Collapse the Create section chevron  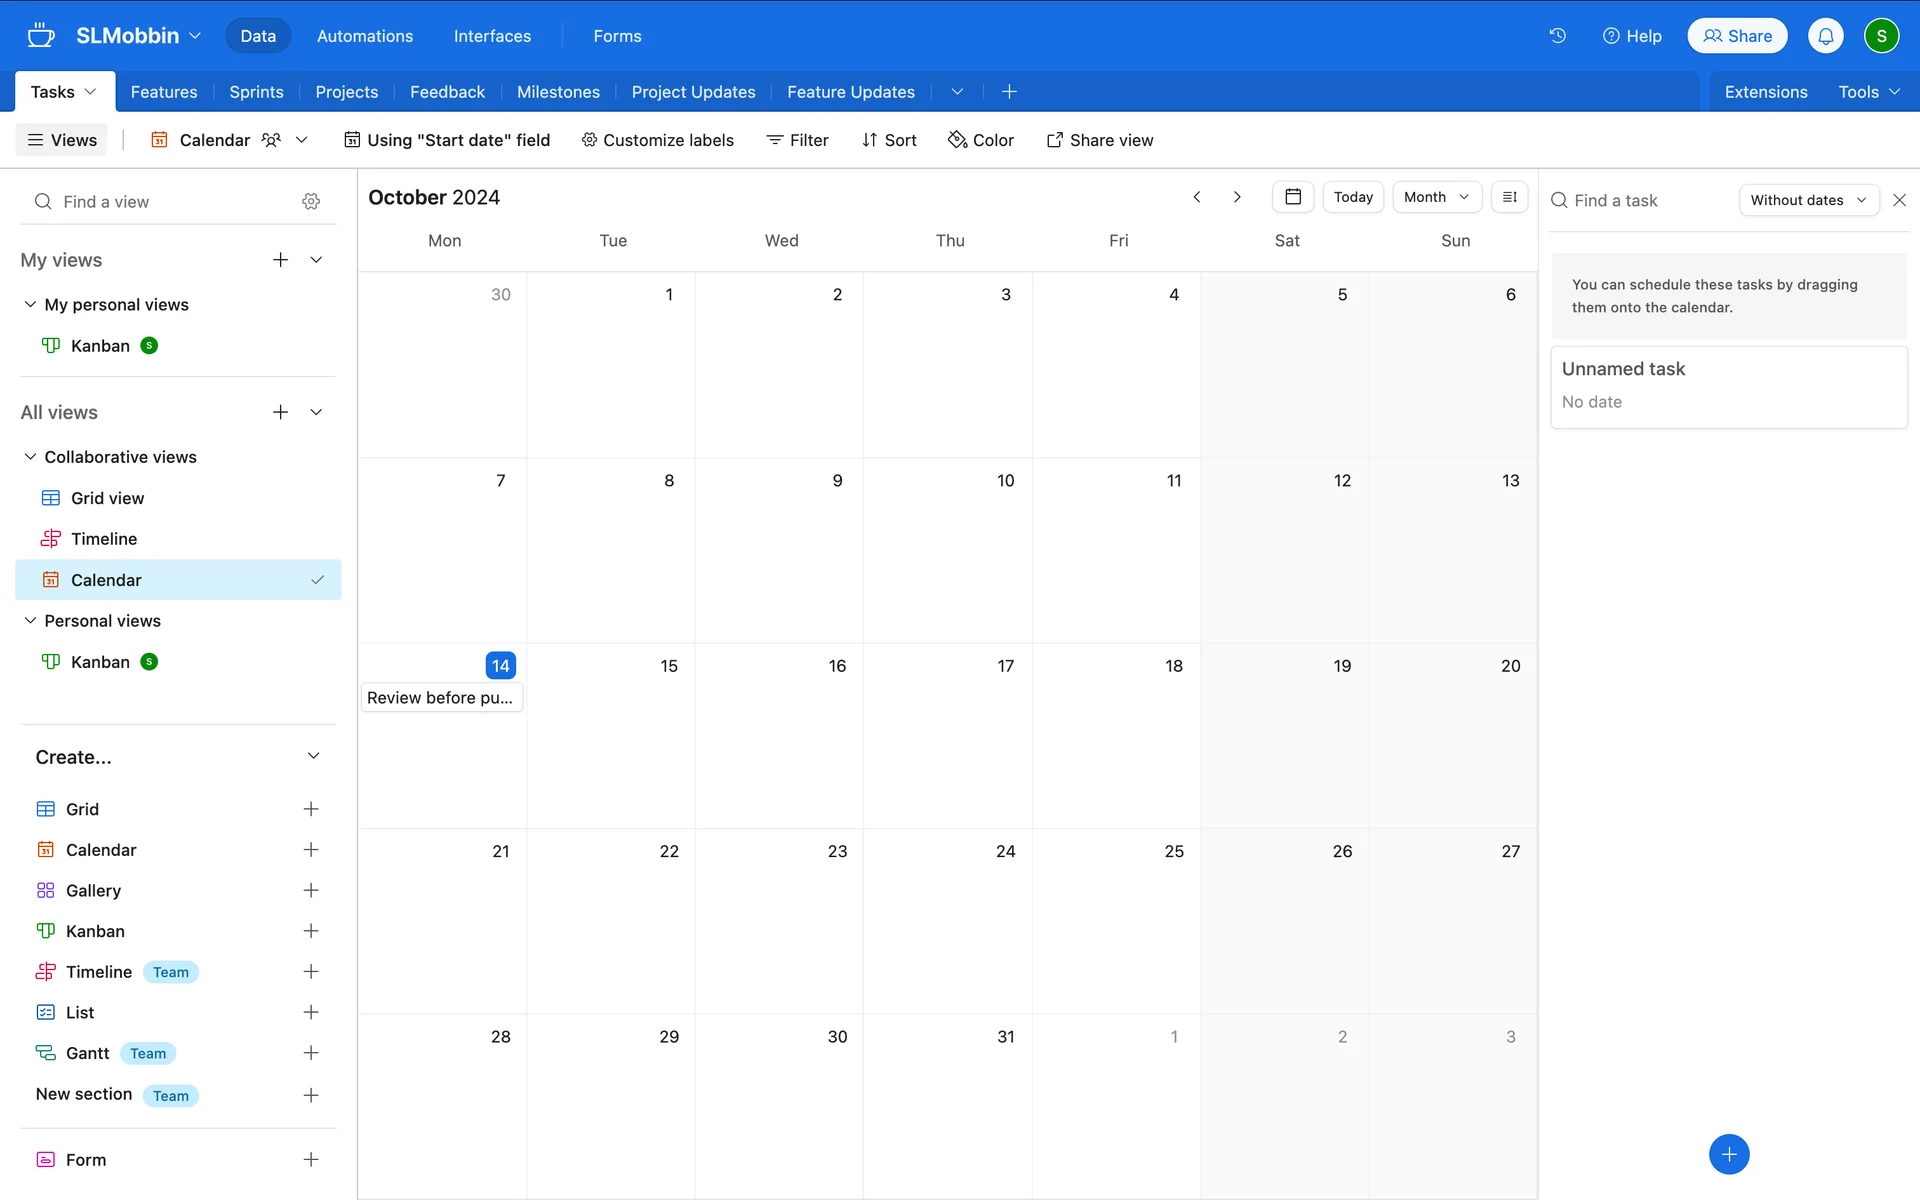pyautogui.click(x=313, y=756)
